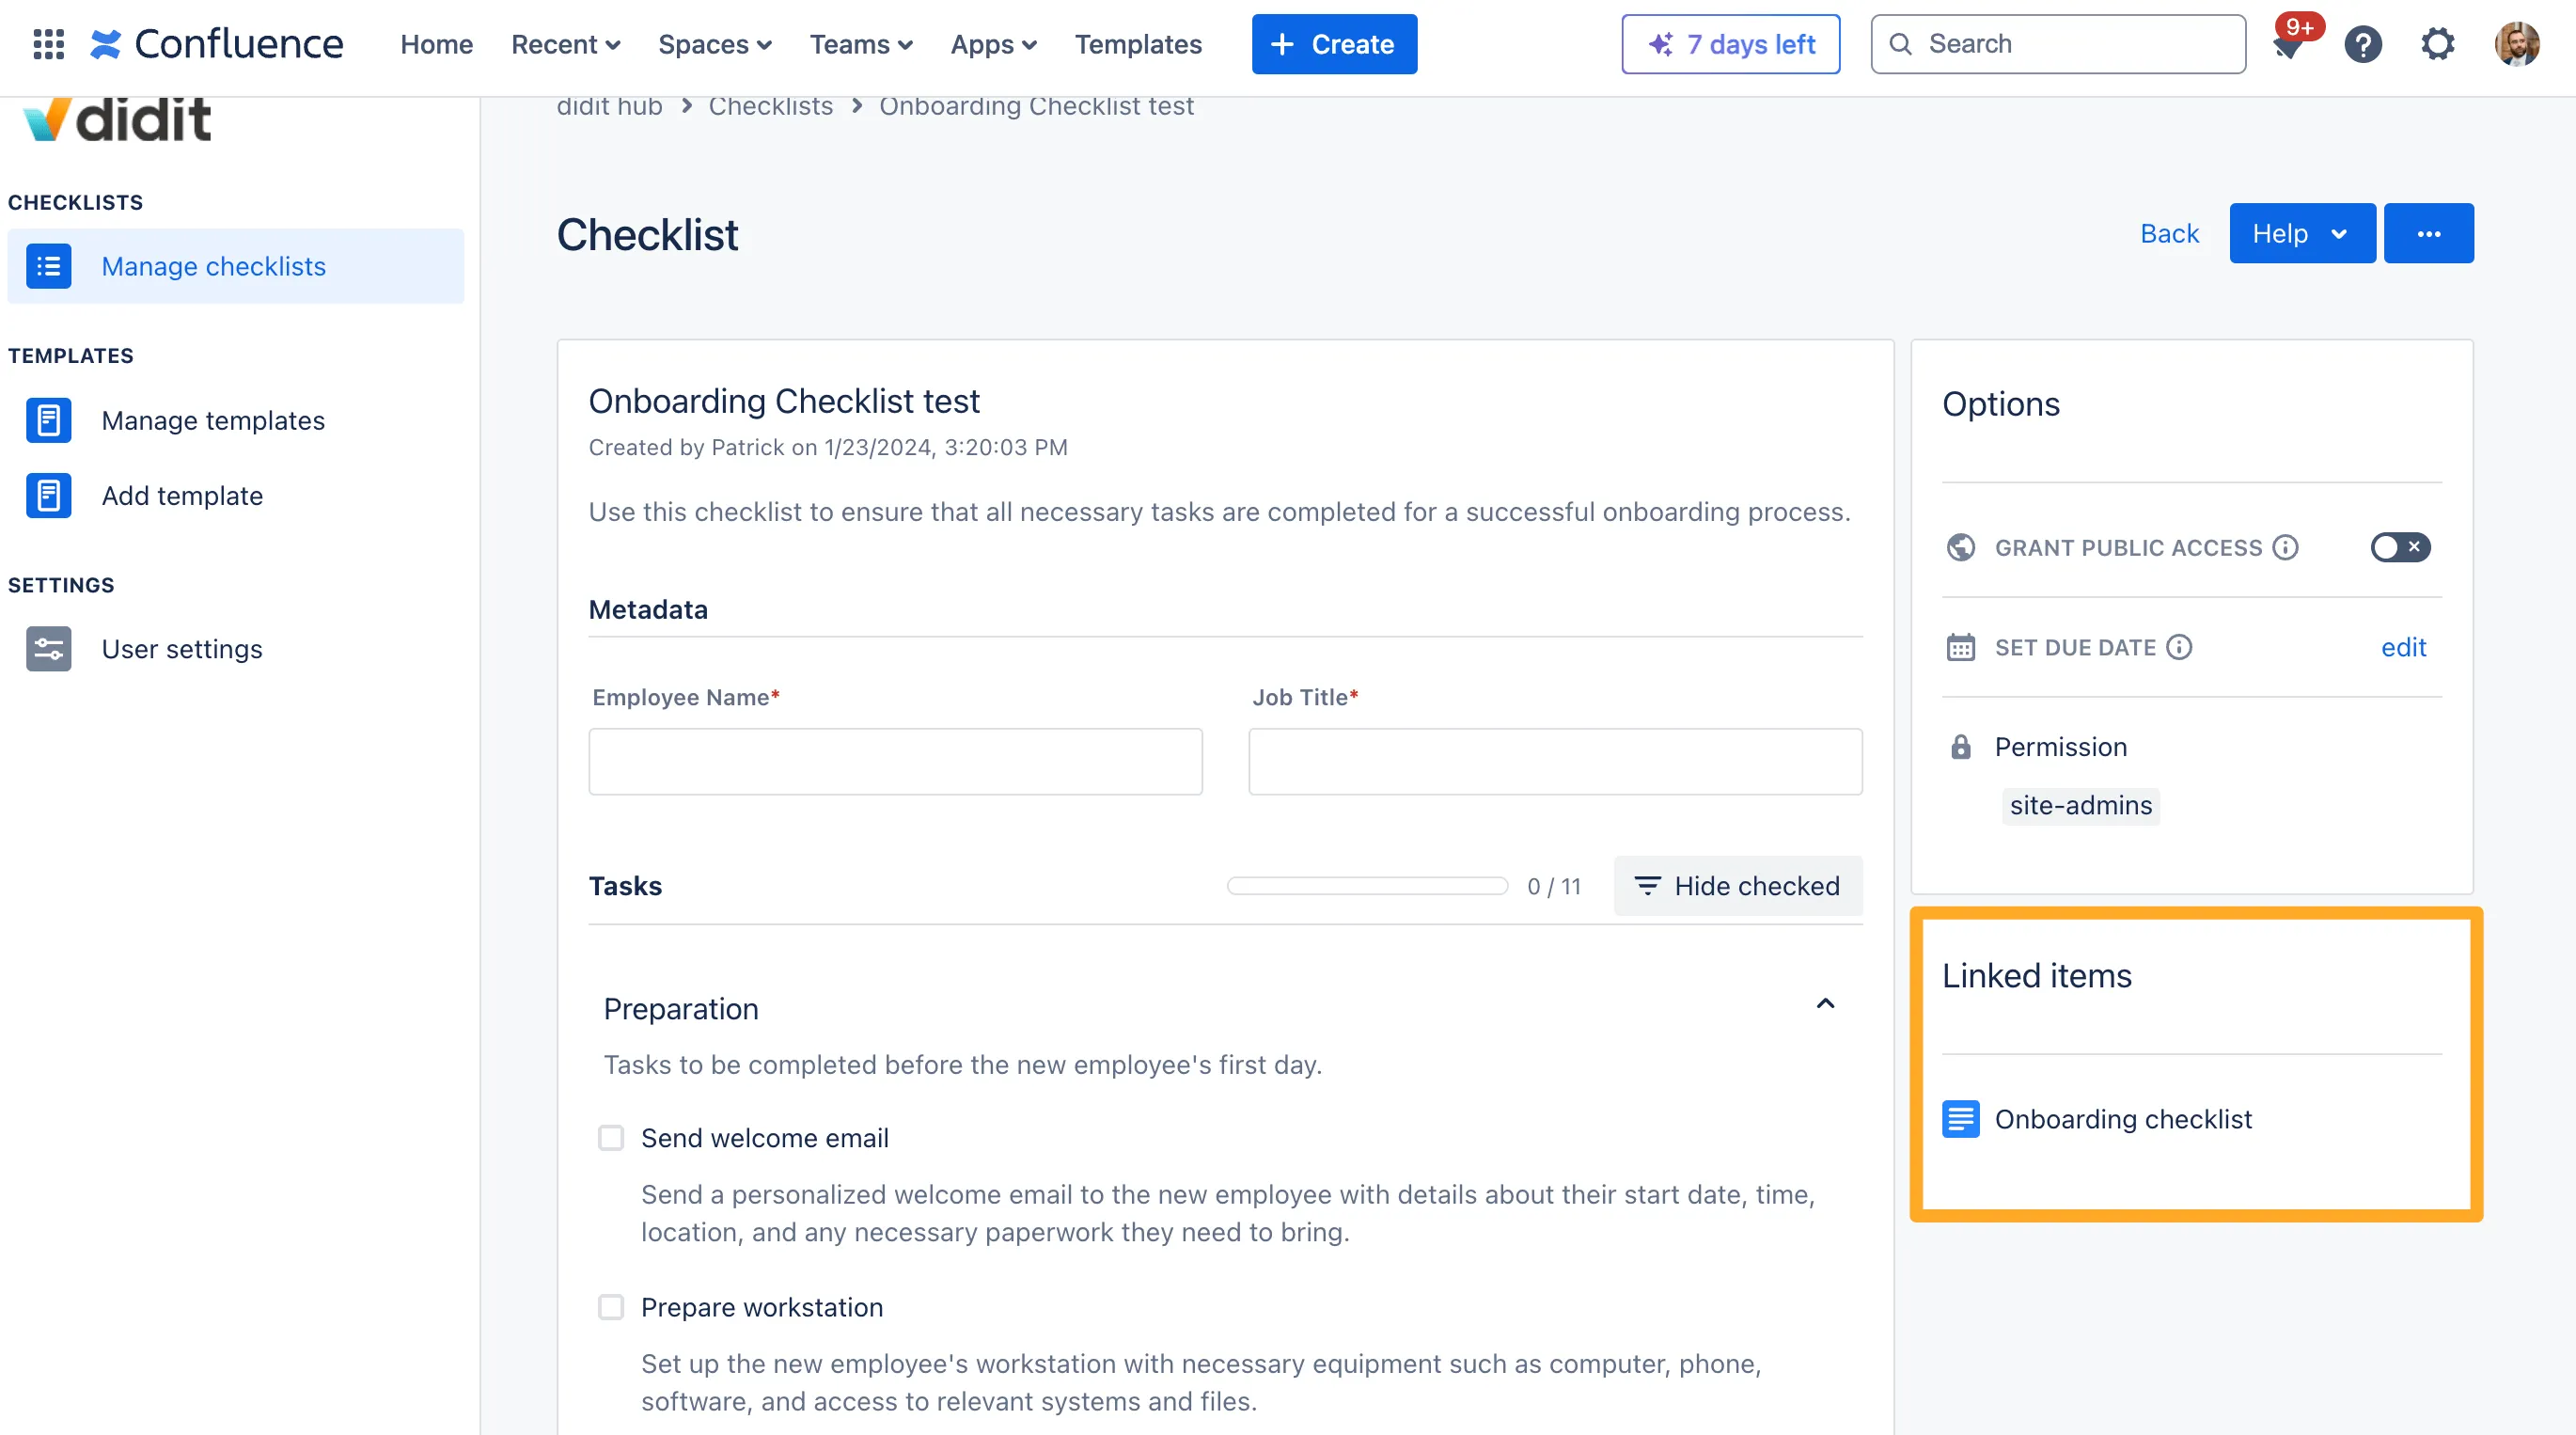Open the Apps dropdown menu
Screen dimensions: 2576x1435
(994, 44)
